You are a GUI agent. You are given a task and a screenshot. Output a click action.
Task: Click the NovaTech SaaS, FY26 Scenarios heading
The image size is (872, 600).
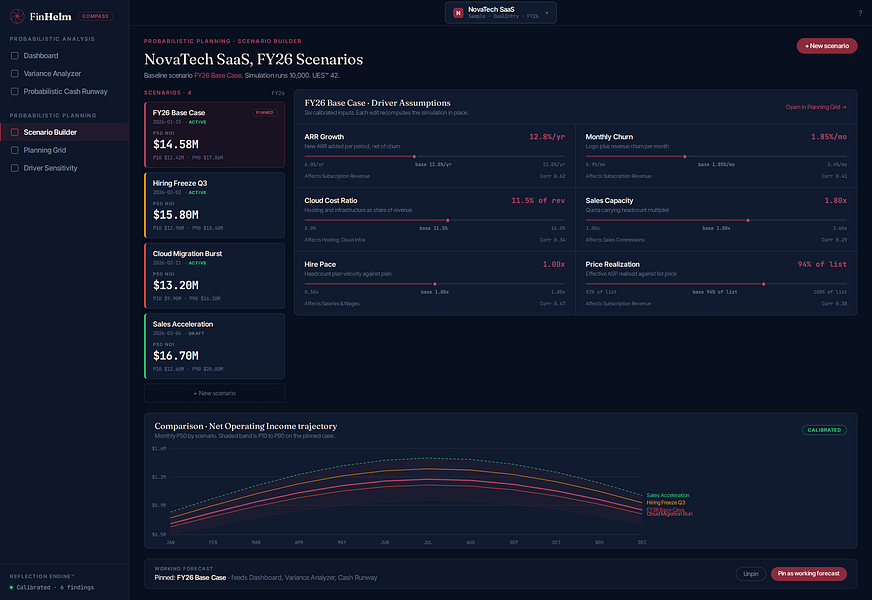pos(254,59)
